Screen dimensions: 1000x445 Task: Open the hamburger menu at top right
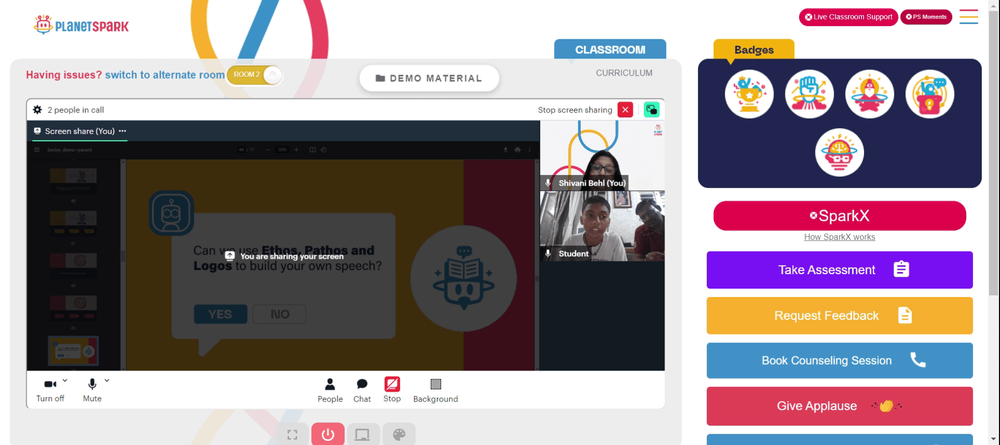(969, 17)
